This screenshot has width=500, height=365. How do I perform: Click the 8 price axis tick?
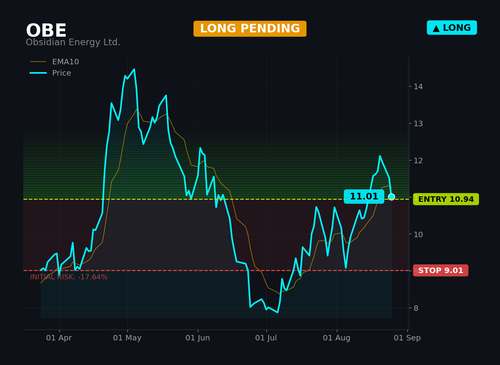click(x=416, y=308)
